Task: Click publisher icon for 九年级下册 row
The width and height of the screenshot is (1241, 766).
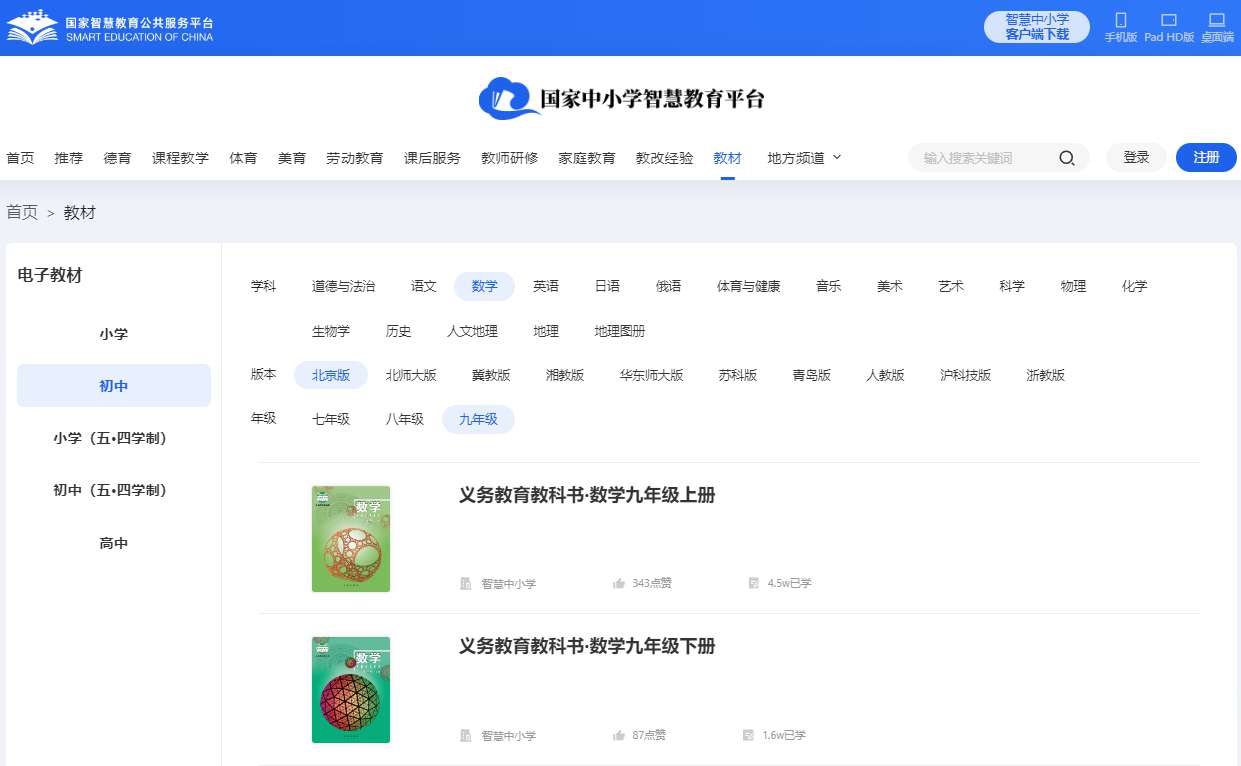Action: (x=466, y=735)
